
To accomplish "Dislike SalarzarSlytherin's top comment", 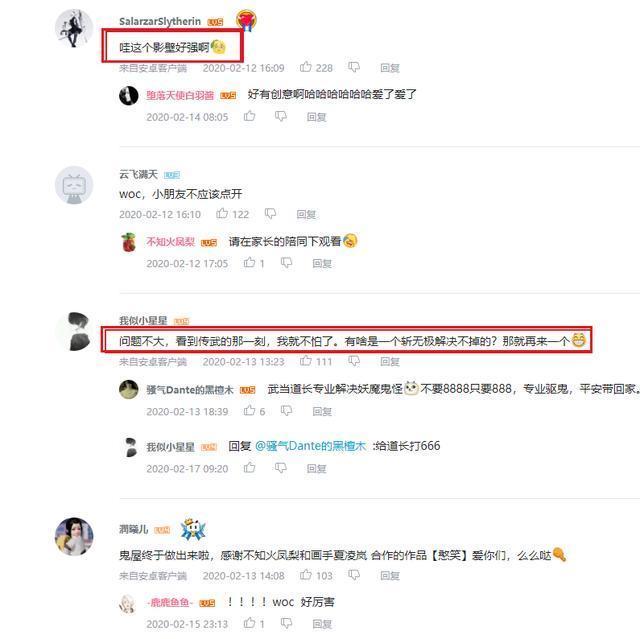I will point(354,67).
